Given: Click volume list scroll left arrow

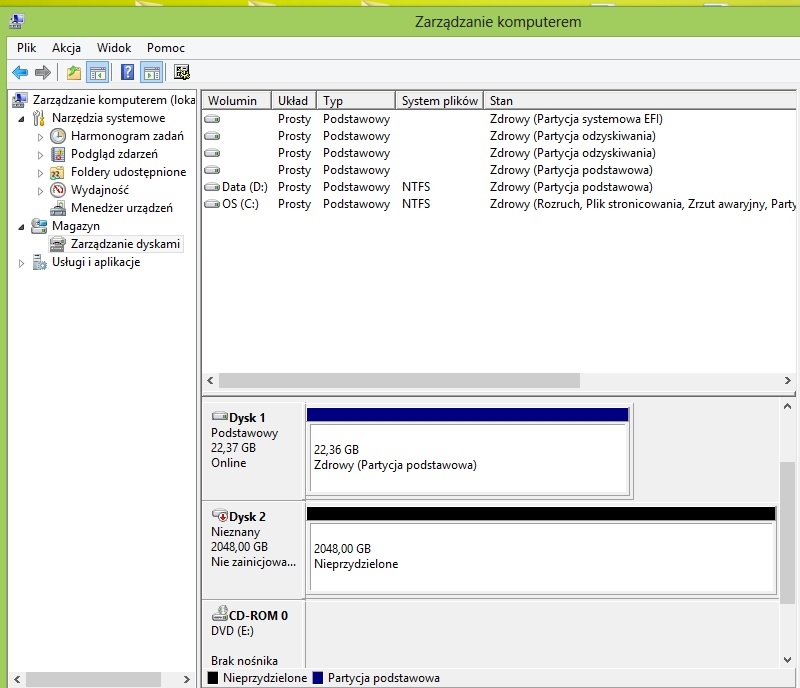Looking at the screenshot, I should point(210,380).
